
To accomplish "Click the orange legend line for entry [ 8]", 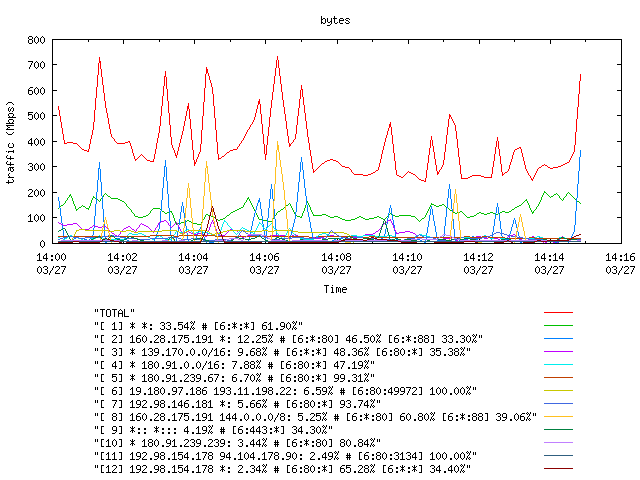I will click(558, 417).
